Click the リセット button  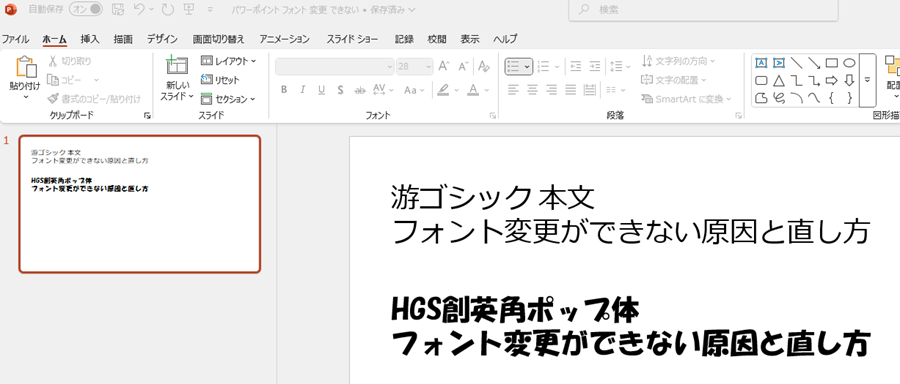(220, 80)
